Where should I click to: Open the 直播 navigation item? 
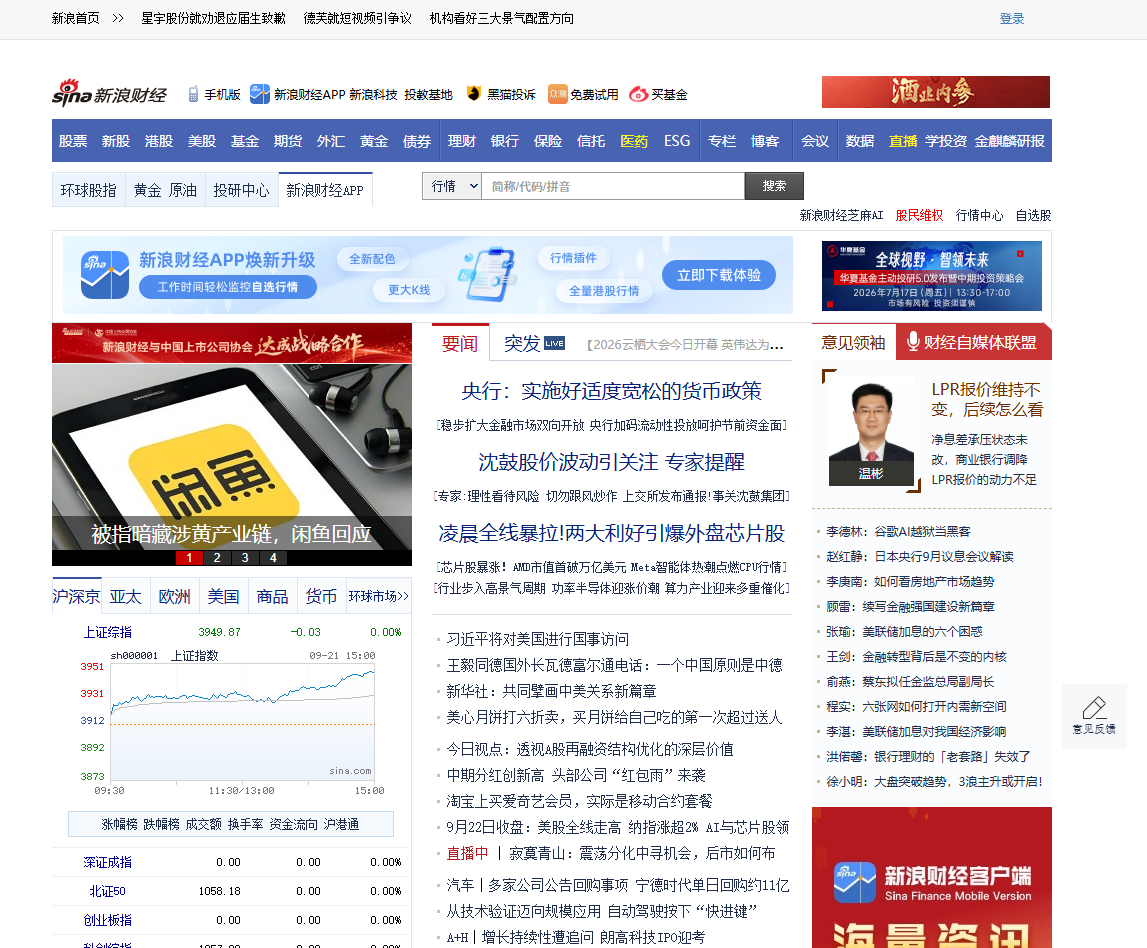[903, 141]
